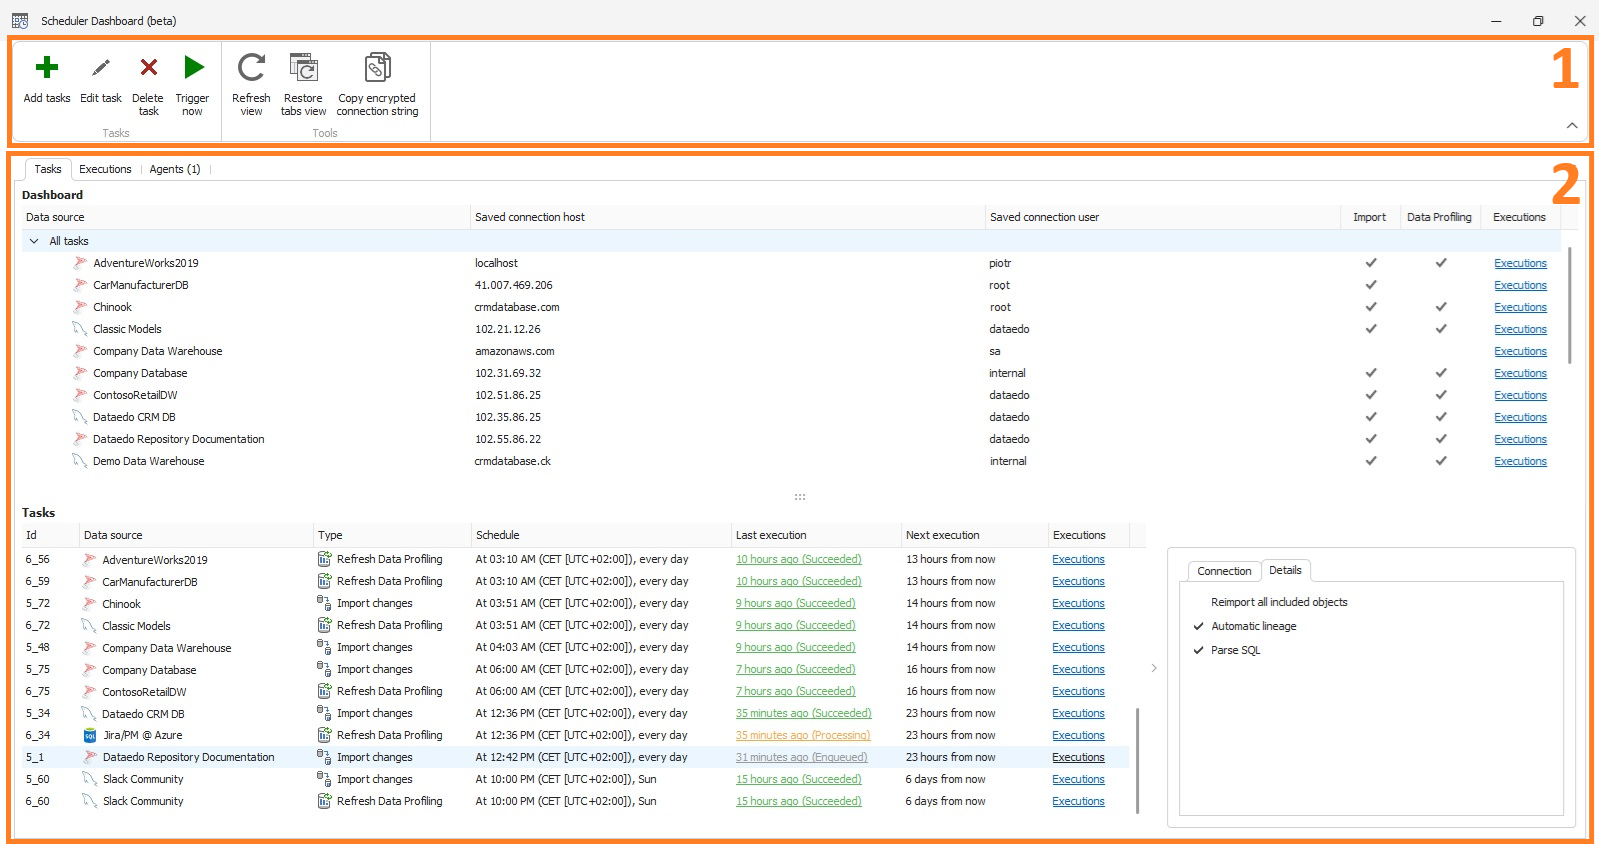
Task: Click the Scheduler Dashboard app icon in title bar
Action: point(20,20)
